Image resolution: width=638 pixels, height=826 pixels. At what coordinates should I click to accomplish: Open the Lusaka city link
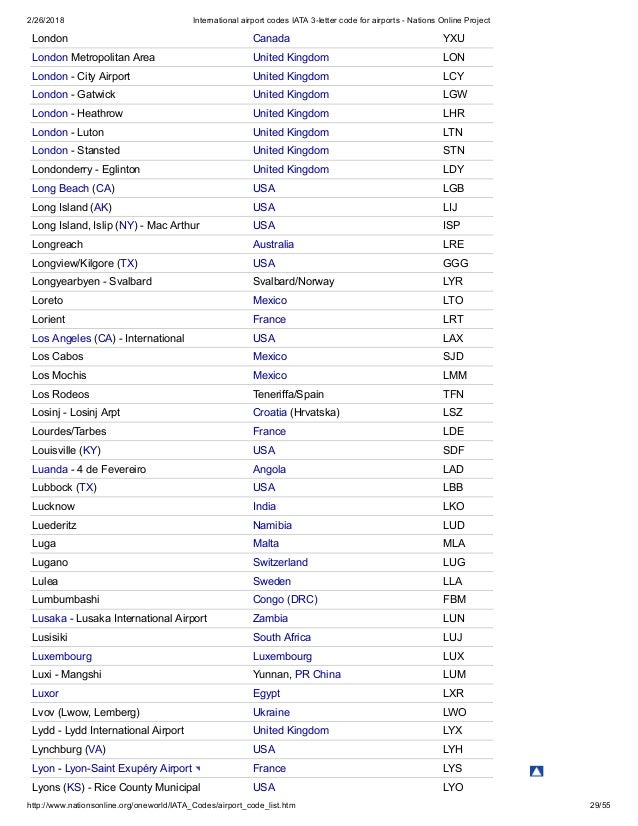pos(49,618)
